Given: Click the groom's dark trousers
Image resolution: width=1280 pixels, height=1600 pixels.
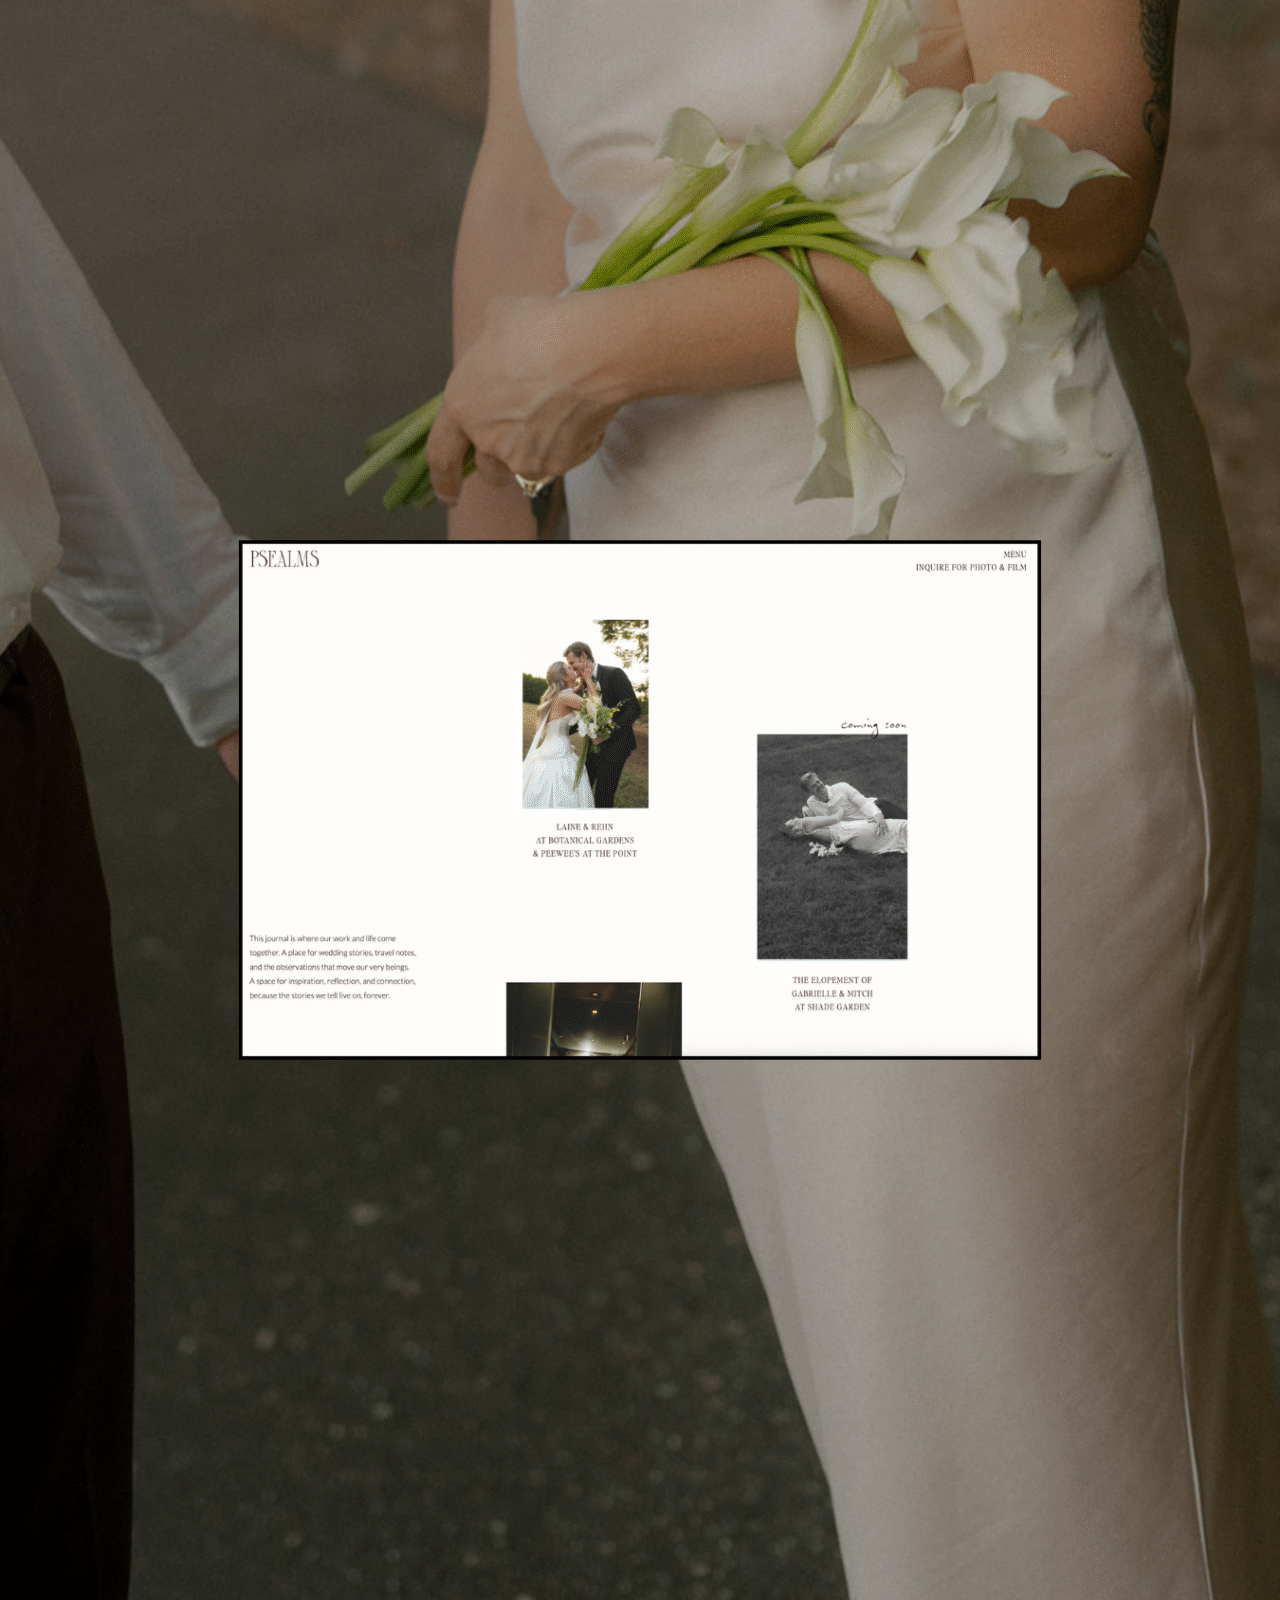Looking at the screenshot, I should click(x=60, y=1100).
